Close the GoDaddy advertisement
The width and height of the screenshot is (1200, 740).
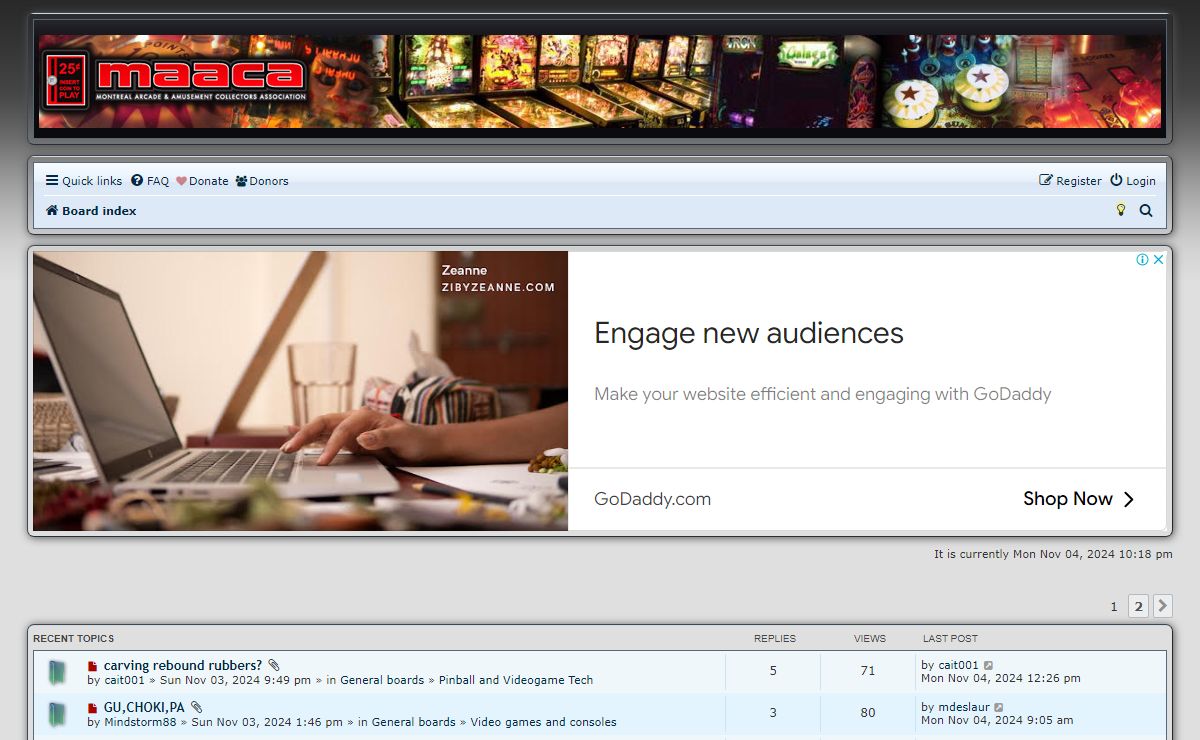[1158, 259]
